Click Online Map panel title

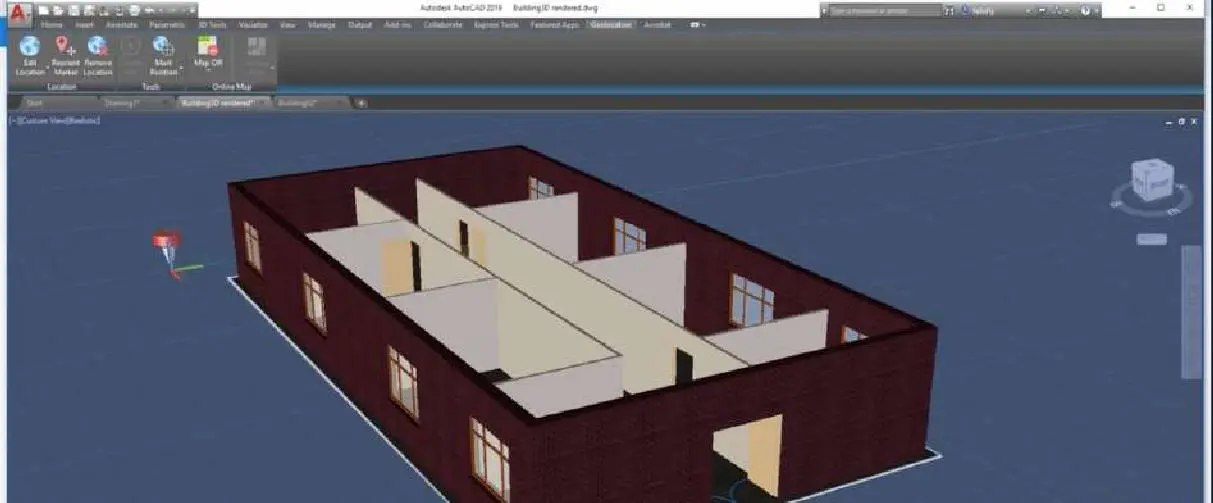pyautogui.click(x=231, y=87)
